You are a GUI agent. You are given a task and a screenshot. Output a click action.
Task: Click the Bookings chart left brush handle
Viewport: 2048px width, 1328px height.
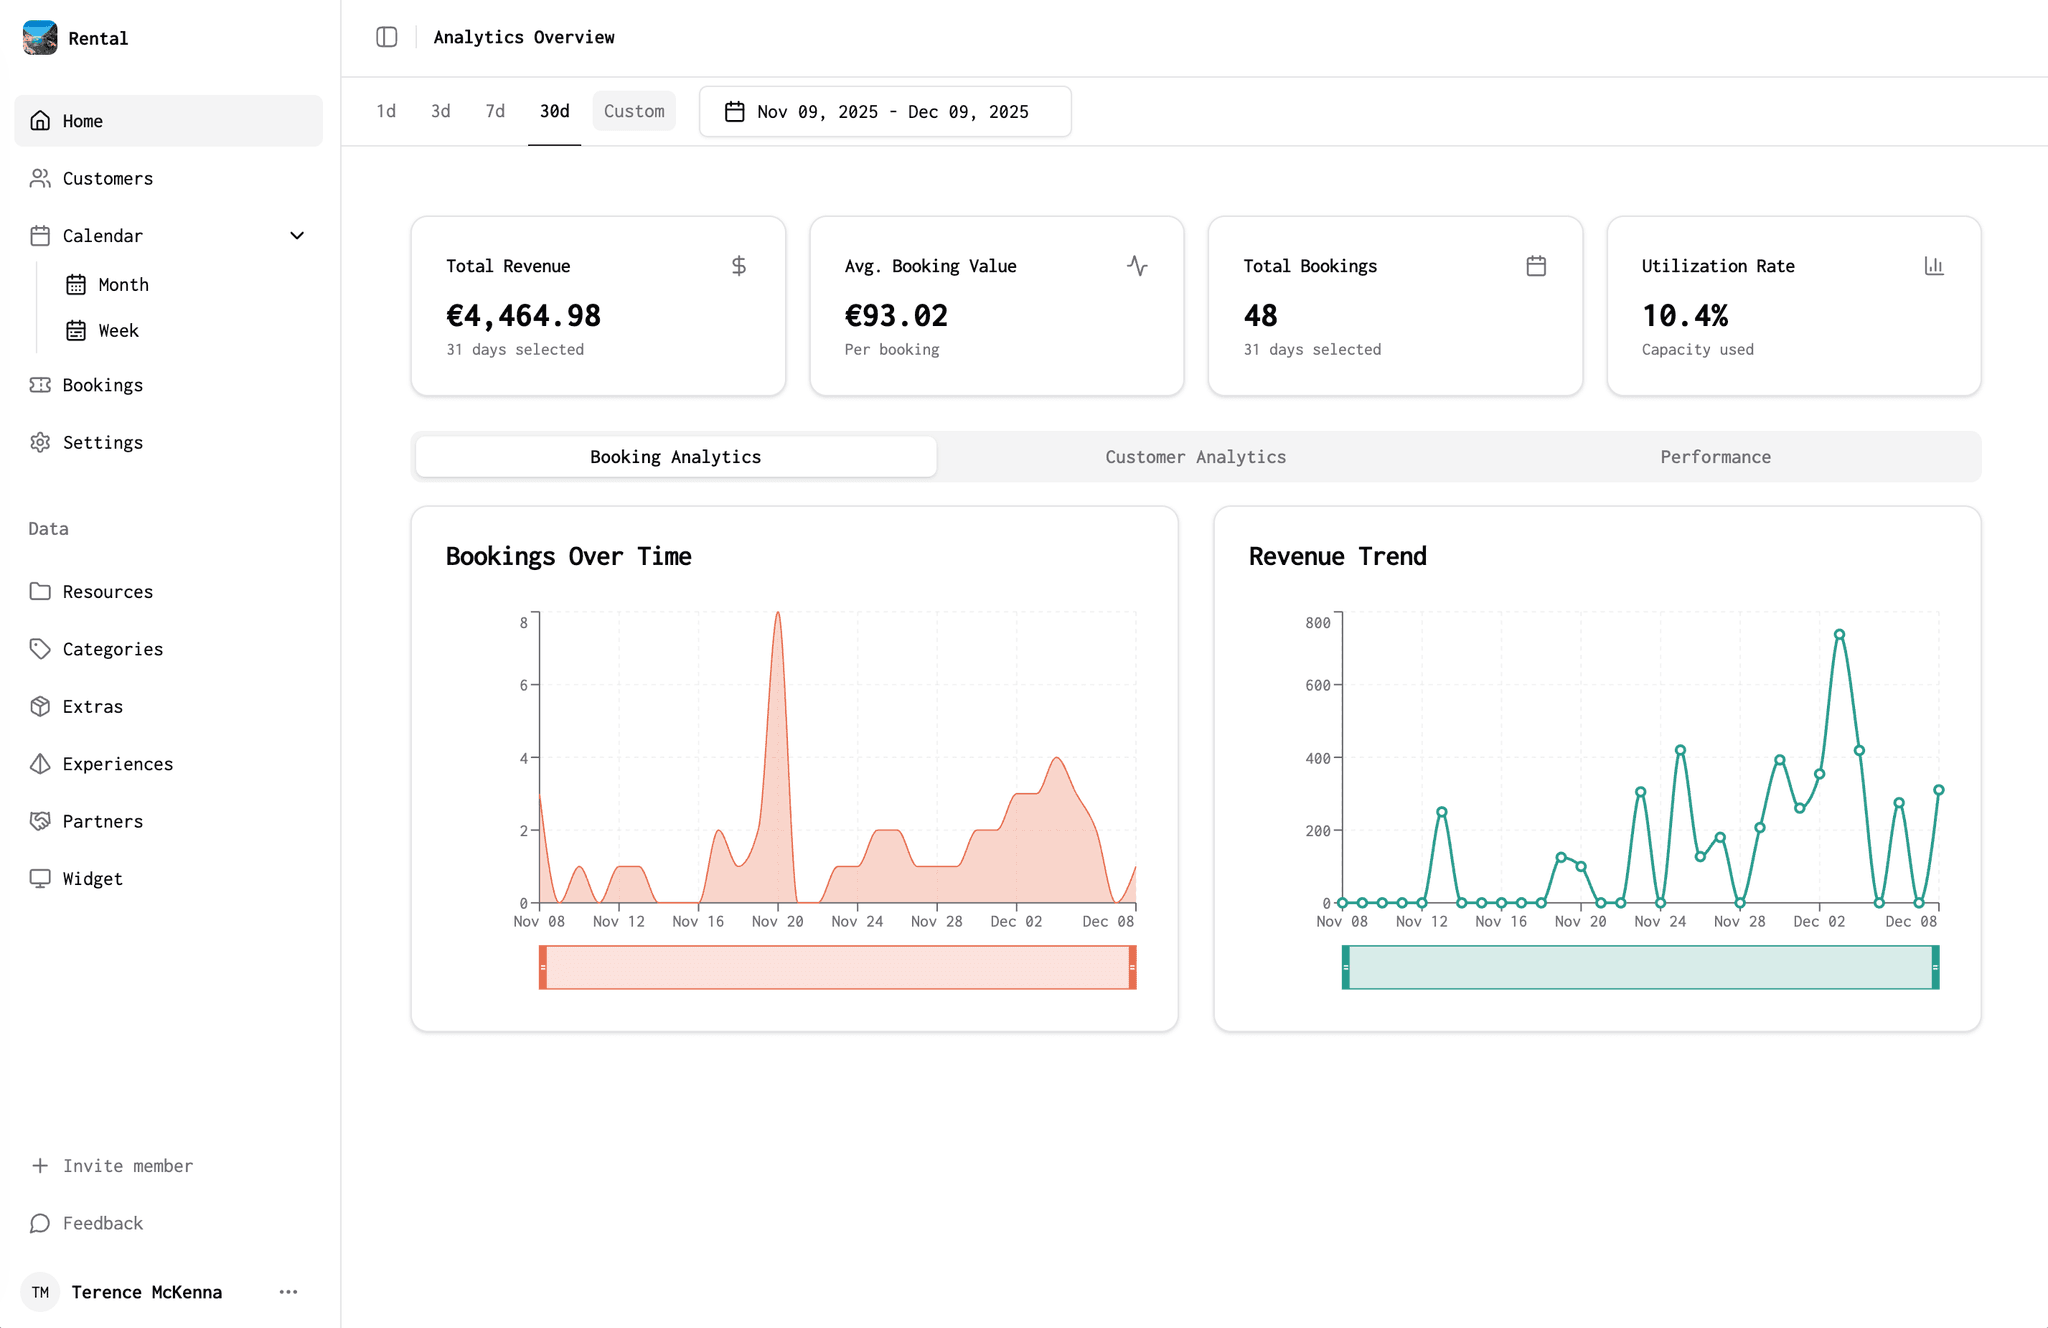point(543,967)
